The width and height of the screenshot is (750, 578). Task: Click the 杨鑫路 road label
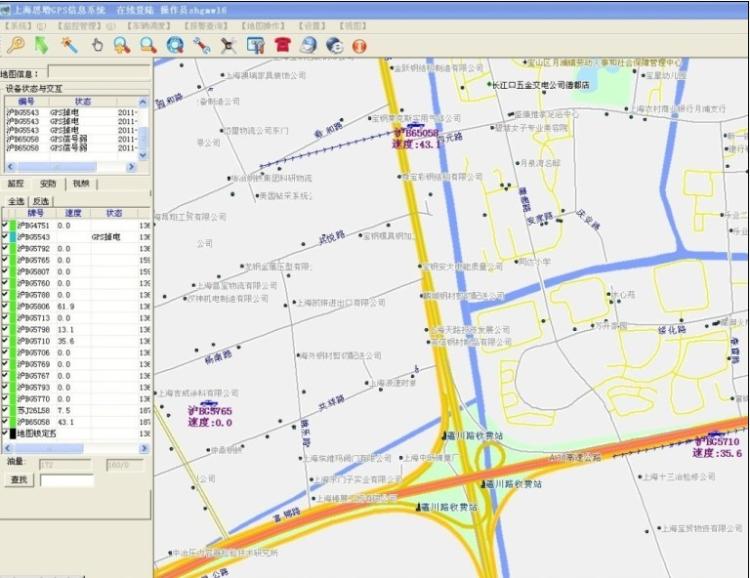pyautogui.click(x=218, y=356)
